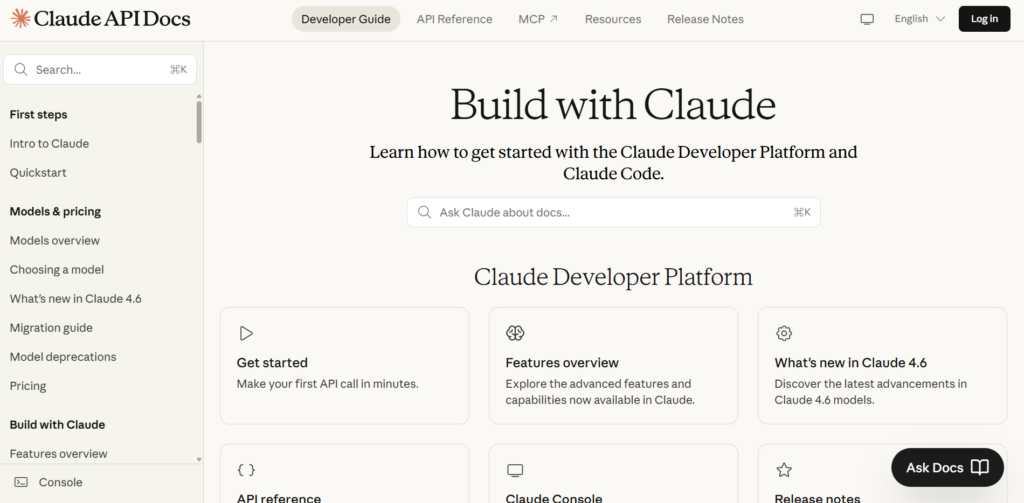Click 'Make your first API call in minutes.'
This screenshot has width=1024, height=503.
[x=327, y=383]
